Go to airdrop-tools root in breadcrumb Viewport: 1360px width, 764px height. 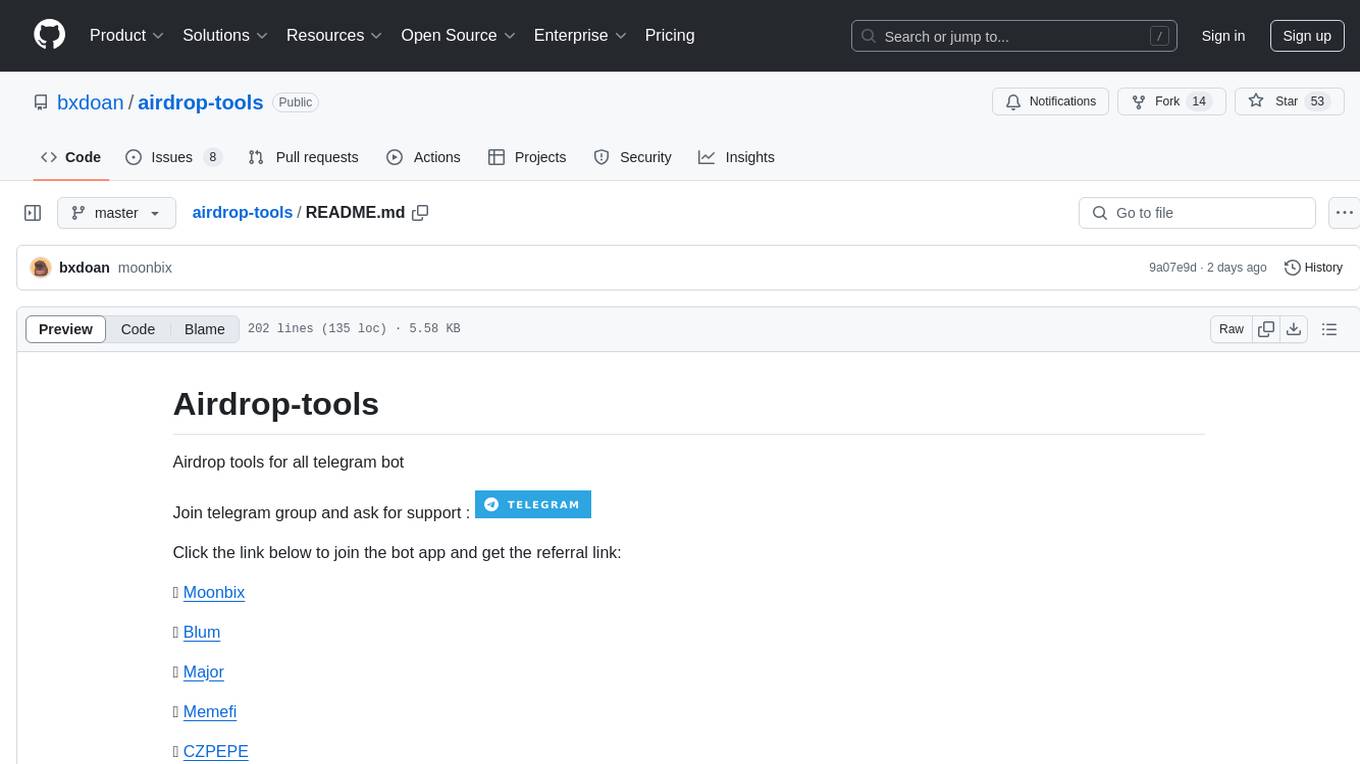tap(242, 212)
